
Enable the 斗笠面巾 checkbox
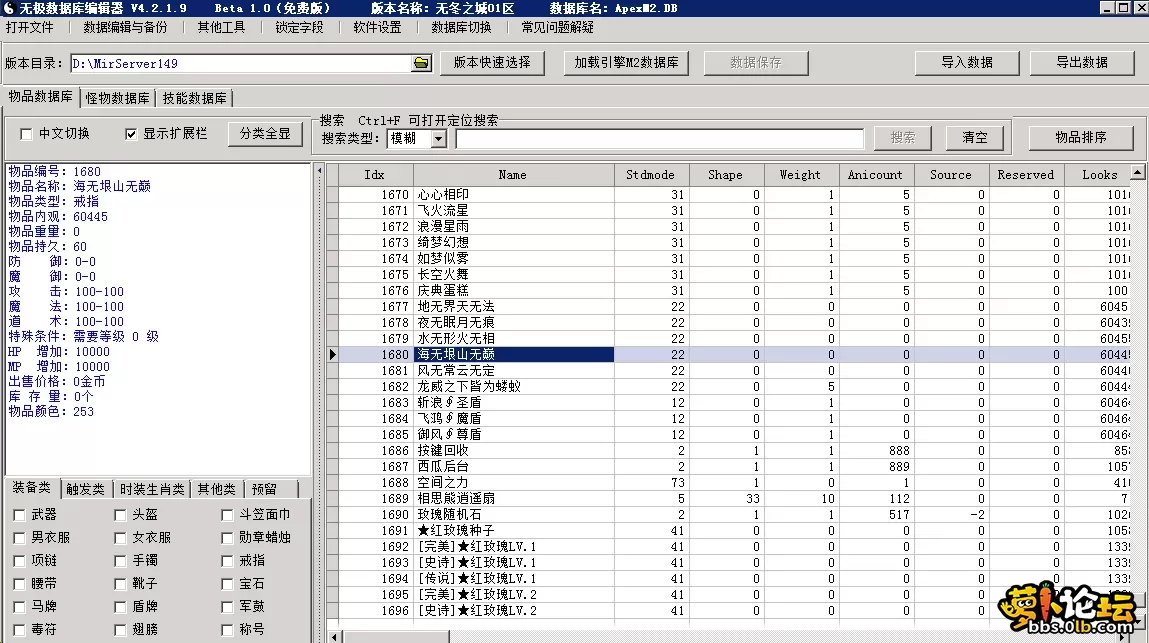point(227,515)
